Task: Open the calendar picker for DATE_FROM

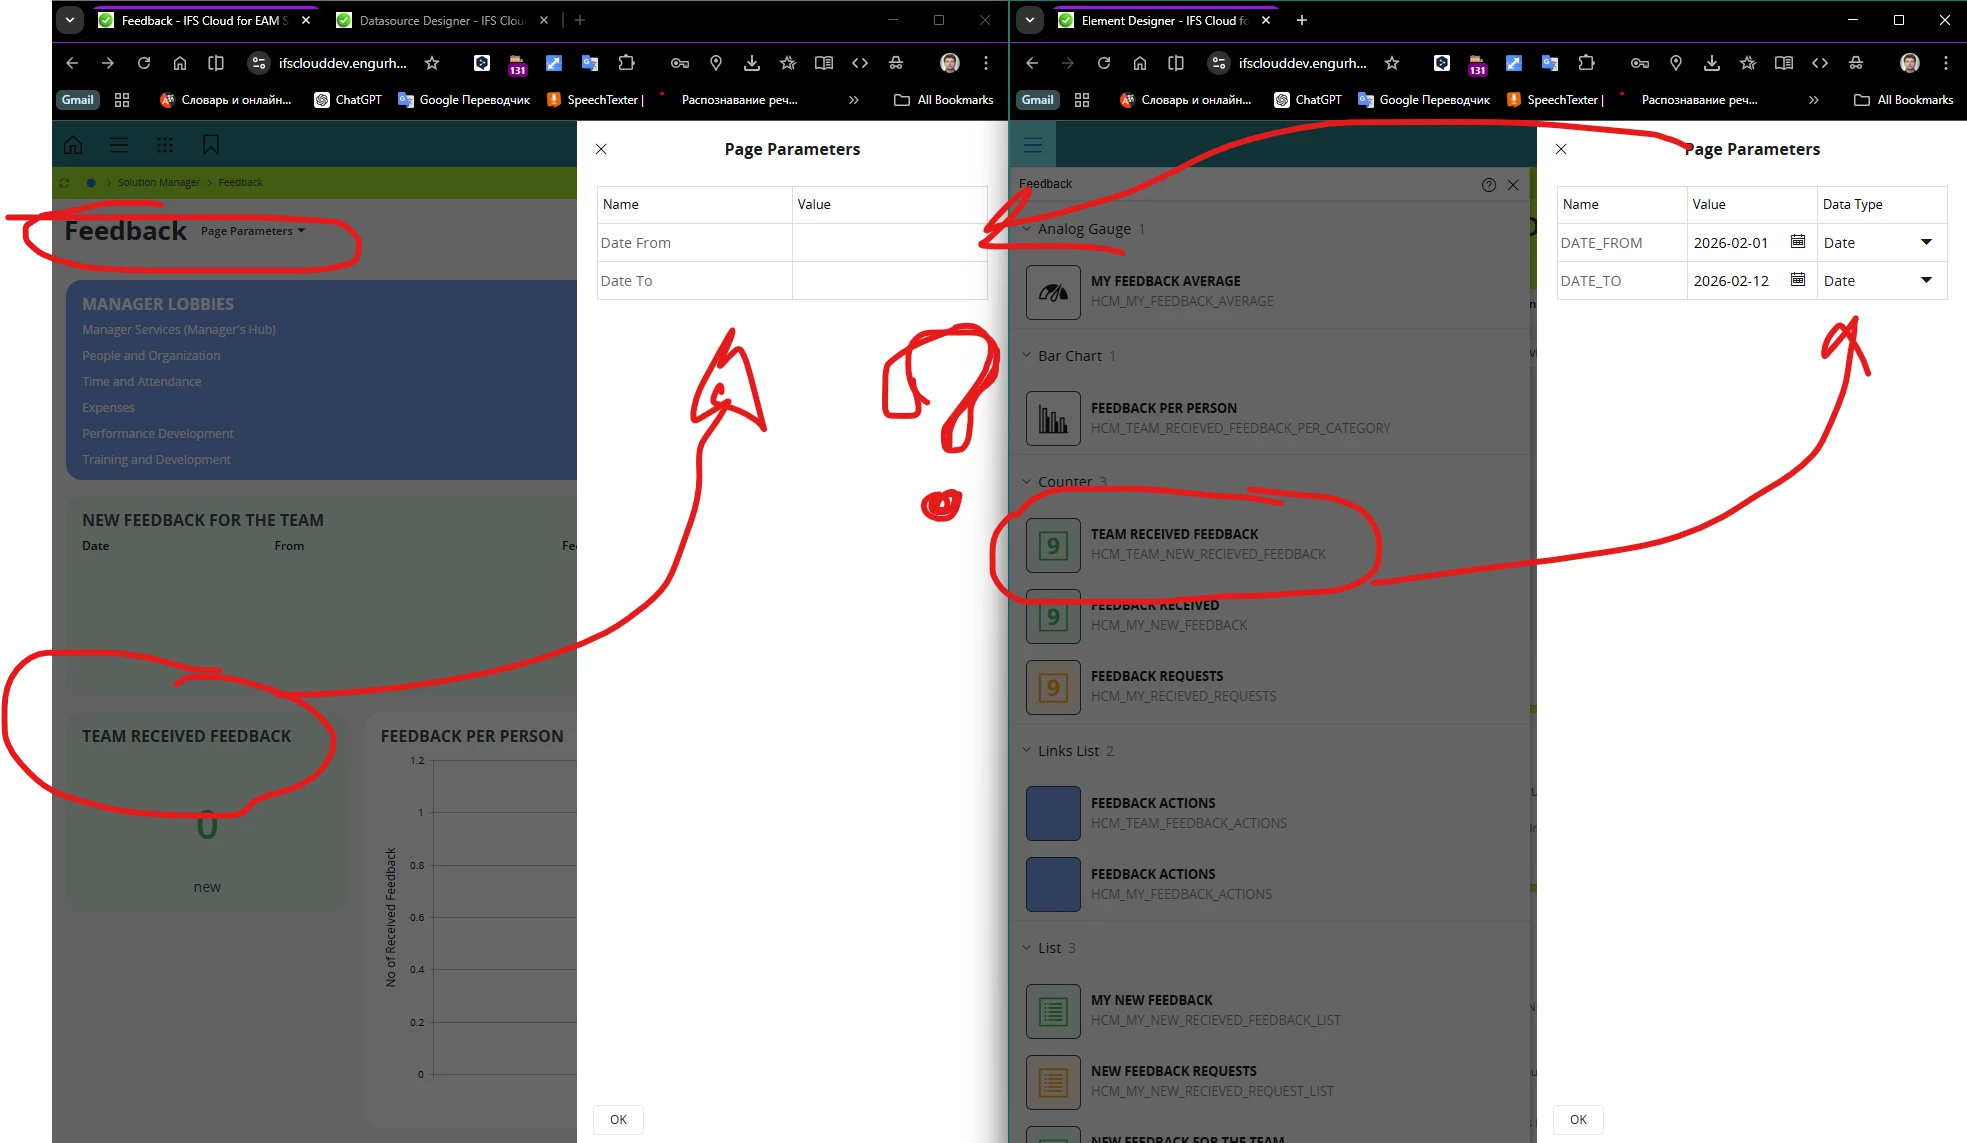Action: (x=1797, y=242)
